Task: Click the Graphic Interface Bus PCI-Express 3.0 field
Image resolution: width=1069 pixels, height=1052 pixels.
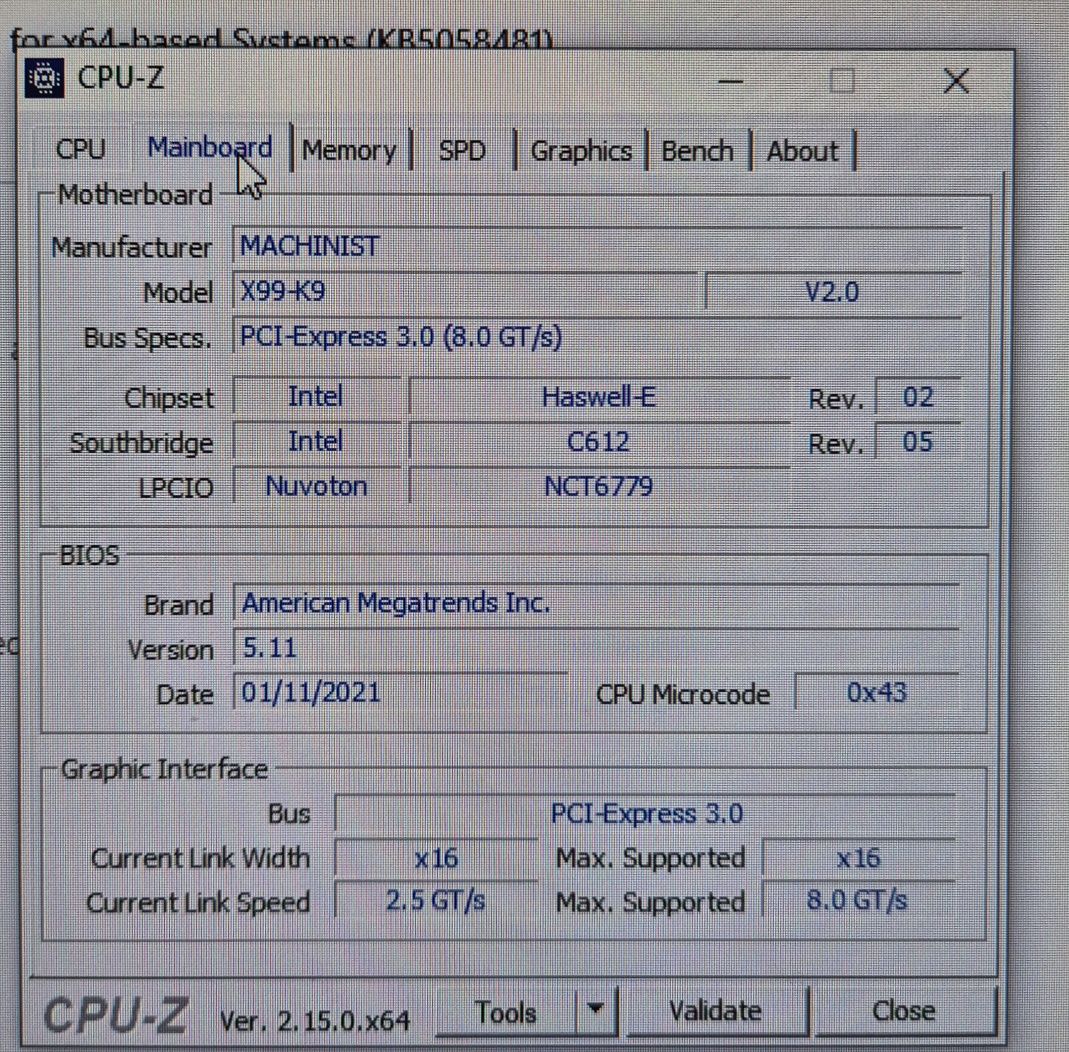Action: pos(645,813)
